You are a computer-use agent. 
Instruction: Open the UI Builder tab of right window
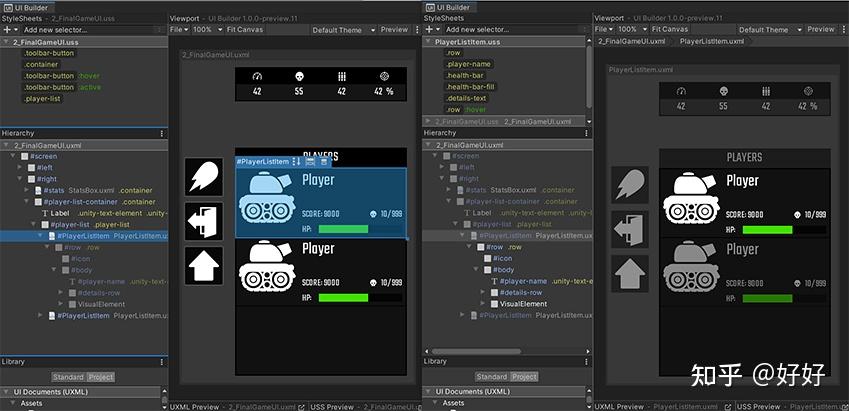pos(448,8)
